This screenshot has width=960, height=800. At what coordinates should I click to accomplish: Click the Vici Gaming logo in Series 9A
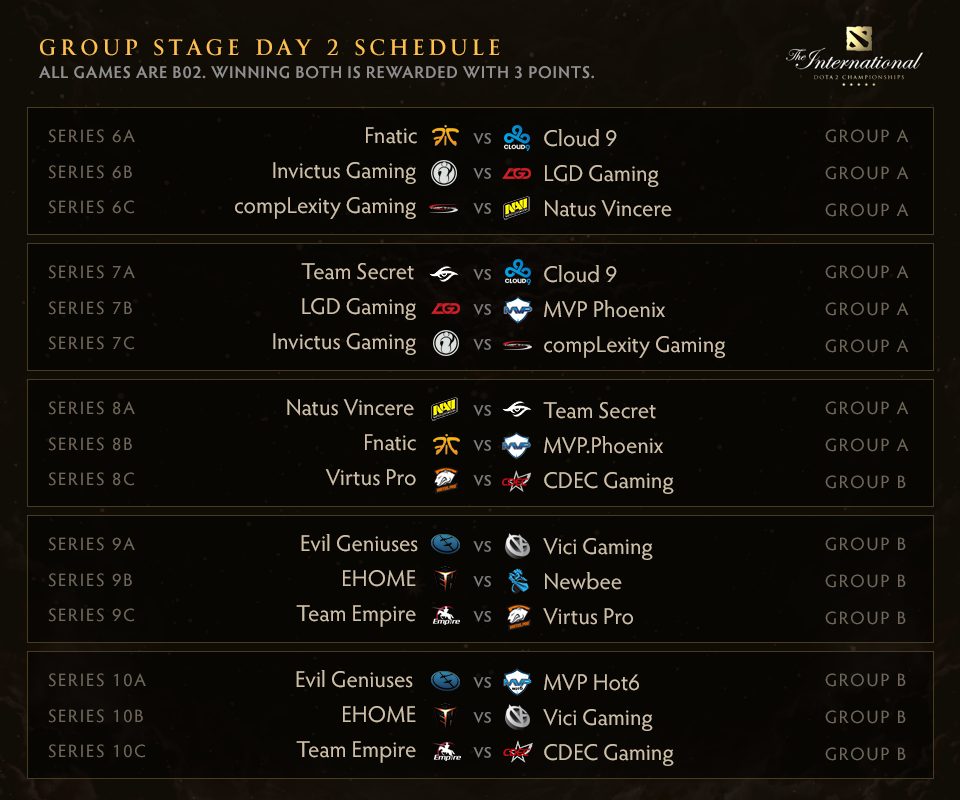pos(517,546)
